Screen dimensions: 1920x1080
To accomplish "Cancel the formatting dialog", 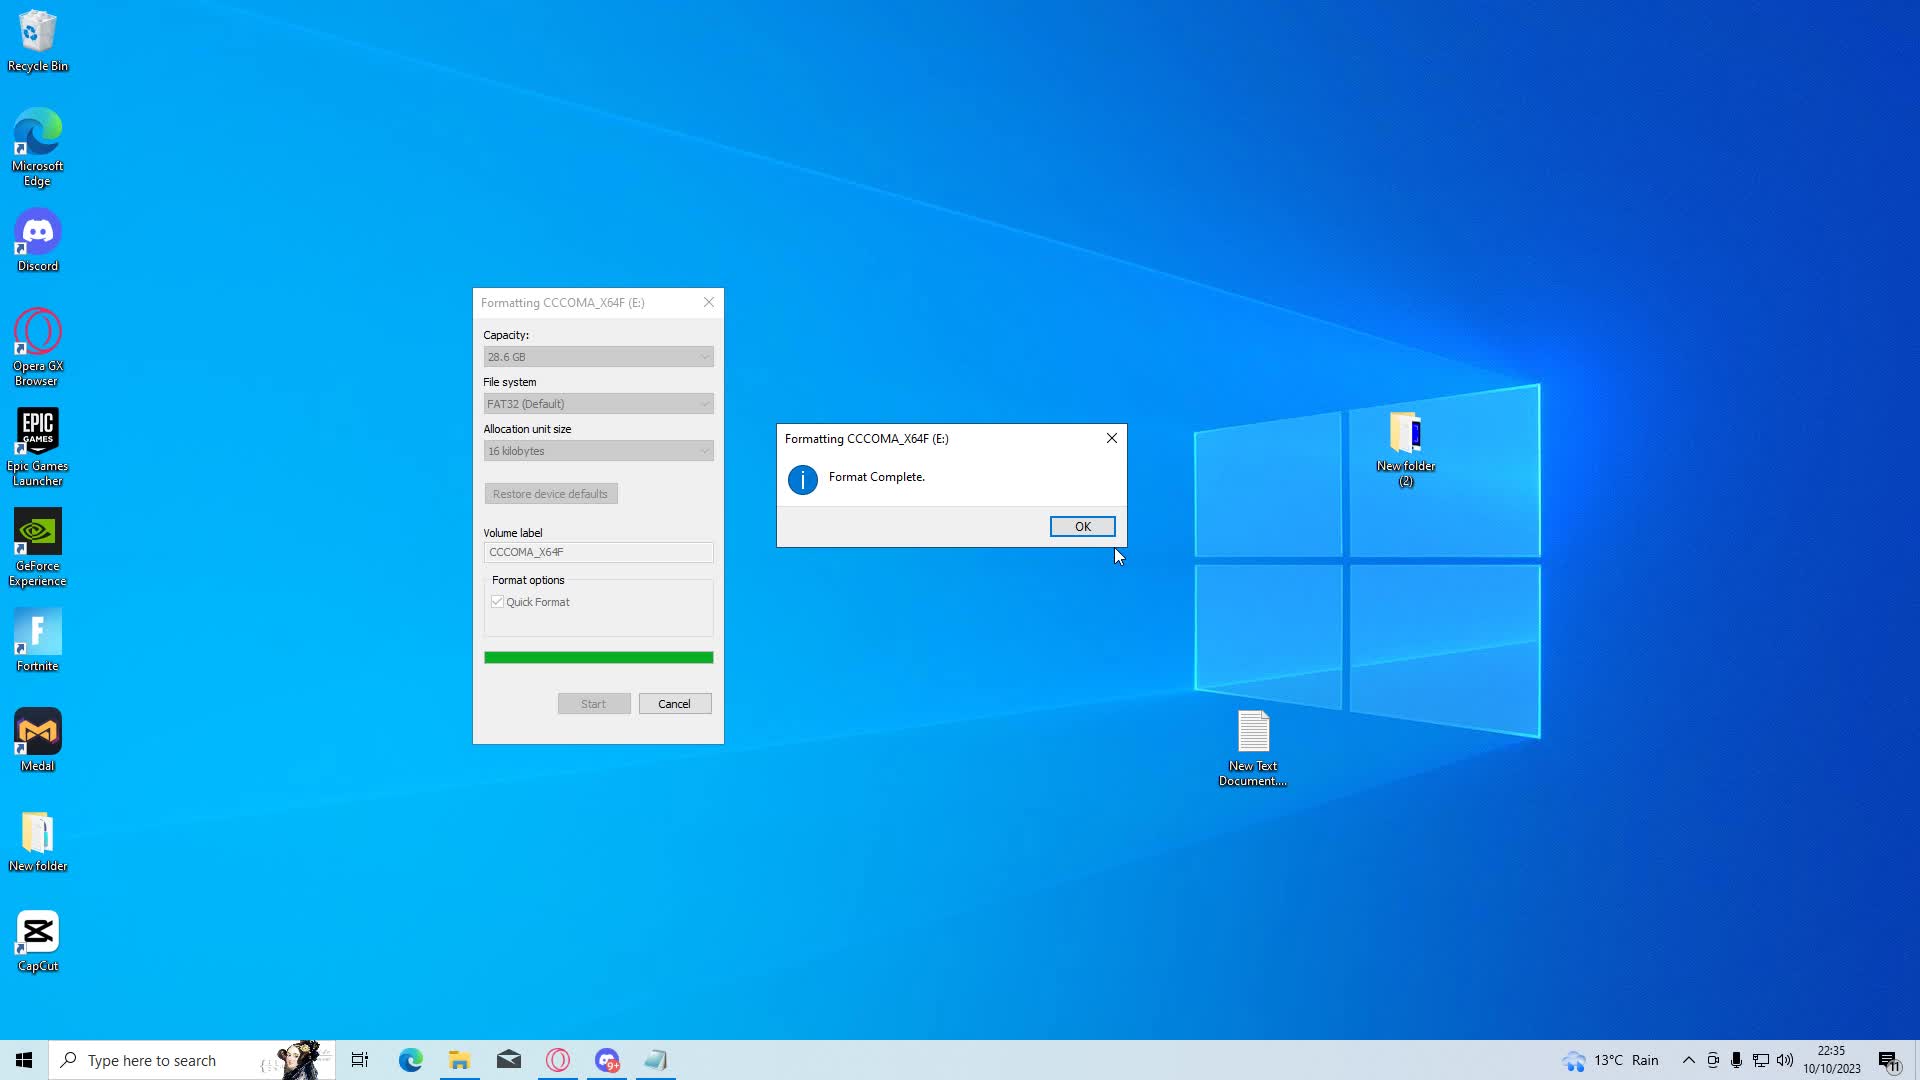I will 675,703.
